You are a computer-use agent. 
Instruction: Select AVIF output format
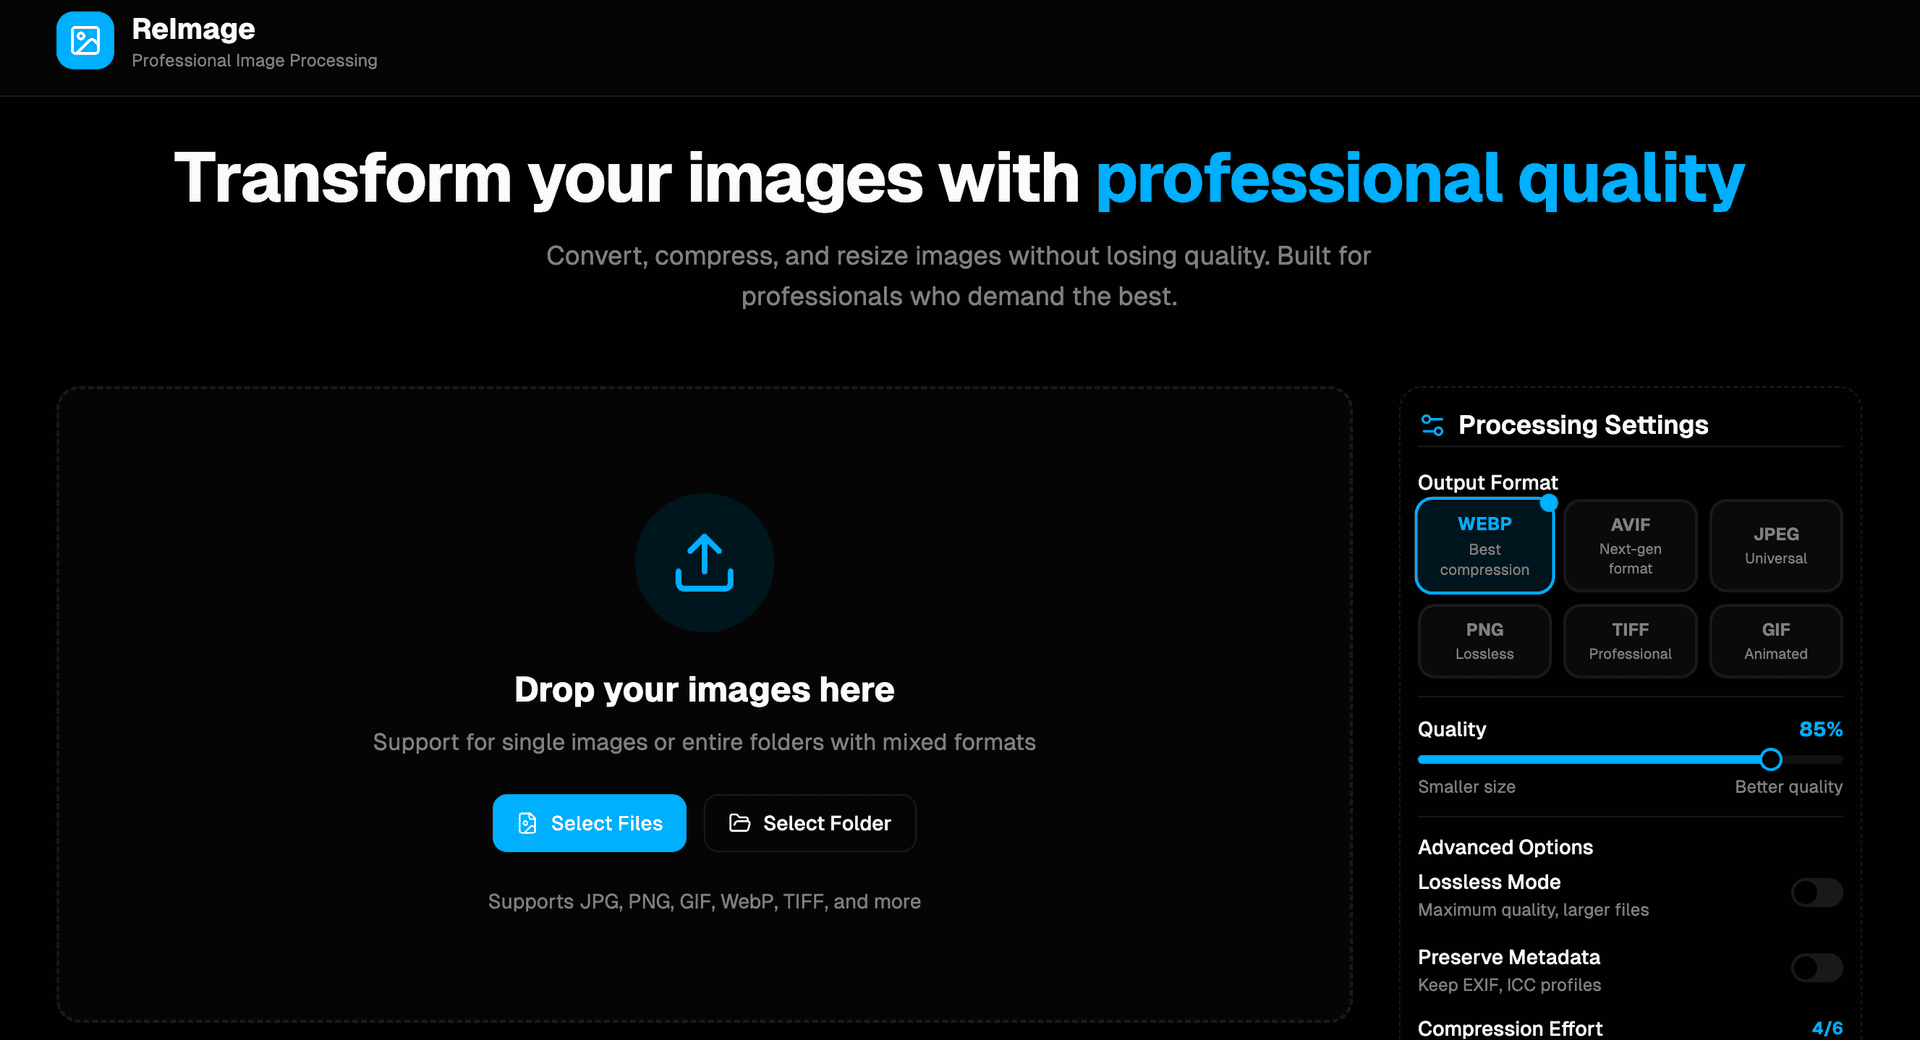1630,545
